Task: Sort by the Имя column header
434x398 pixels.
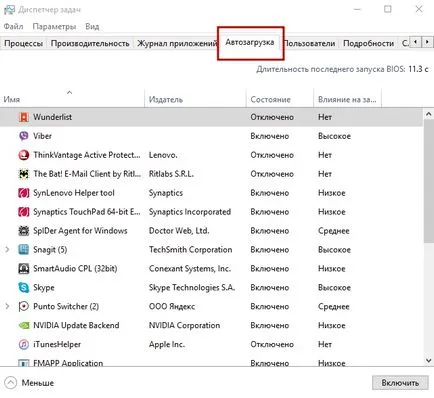Action: (72, 99)
